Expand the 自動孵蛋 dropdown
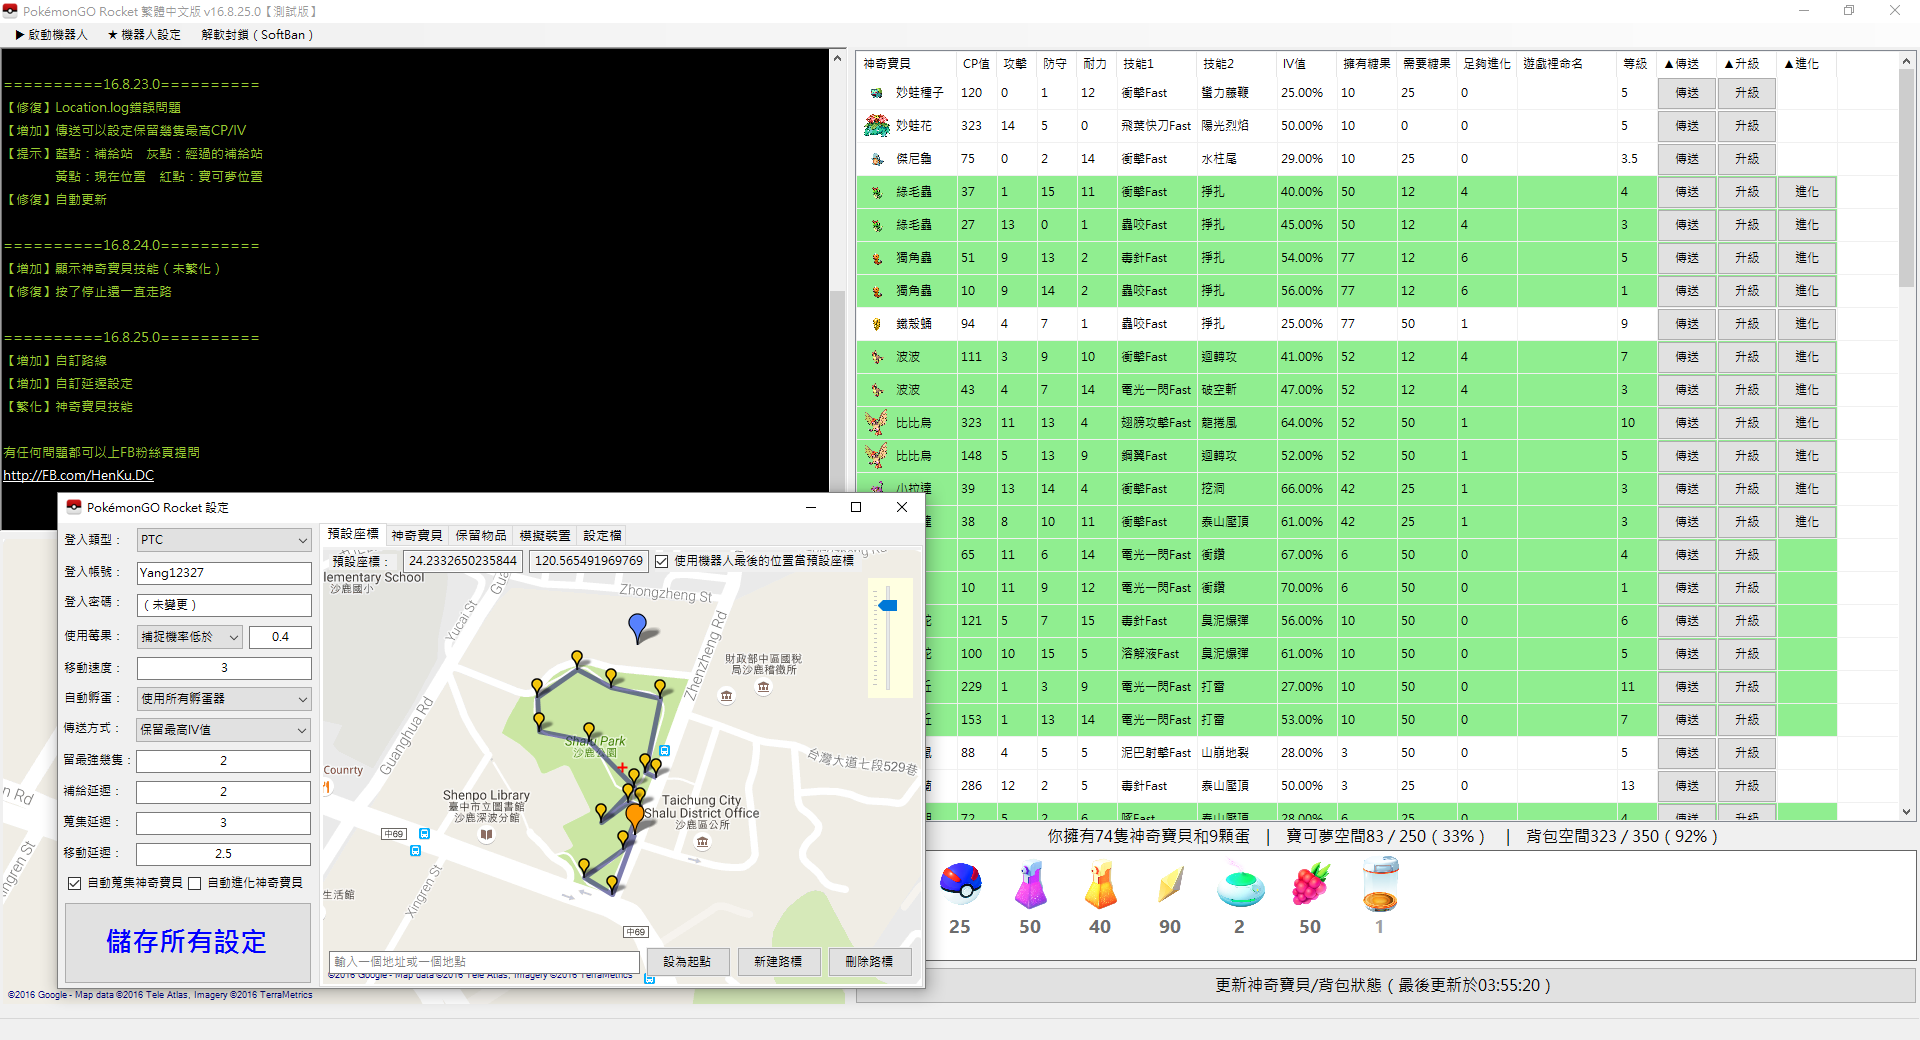Viewport: 1920px width, 1040px height. point(224,699)
